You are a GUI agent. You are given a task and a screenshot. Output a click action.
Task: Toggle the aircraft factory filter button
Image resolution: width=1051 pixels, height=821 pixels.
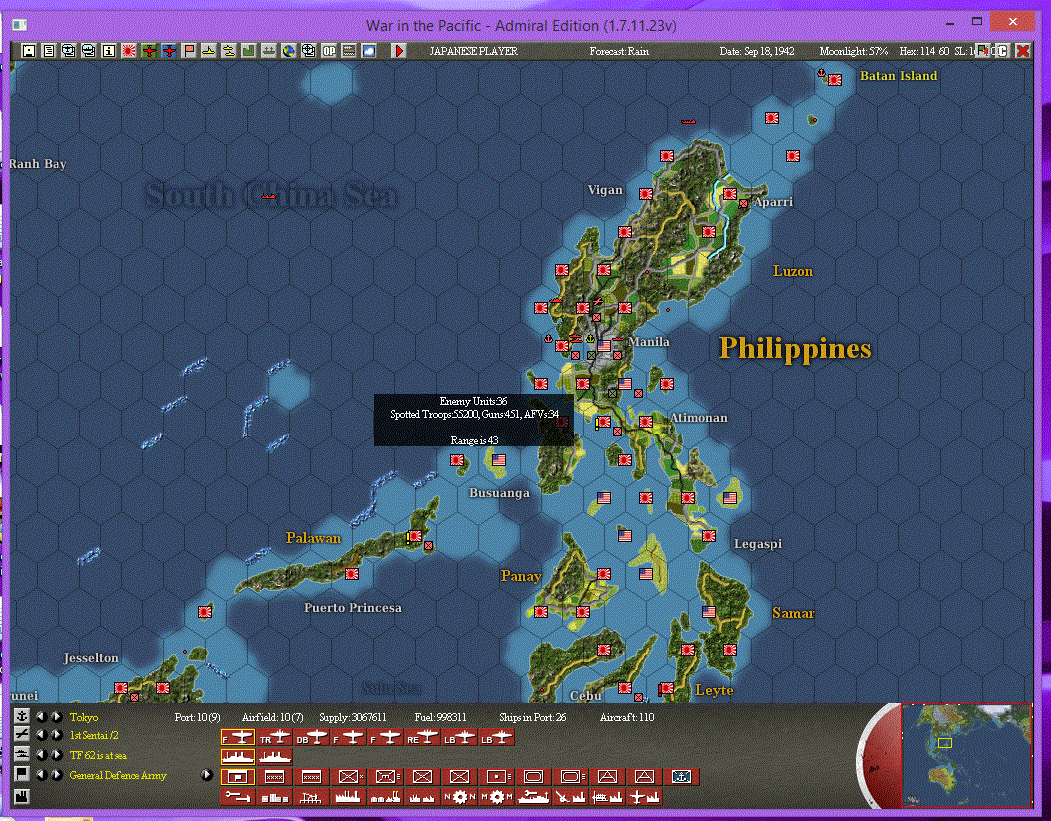point(644,797)
